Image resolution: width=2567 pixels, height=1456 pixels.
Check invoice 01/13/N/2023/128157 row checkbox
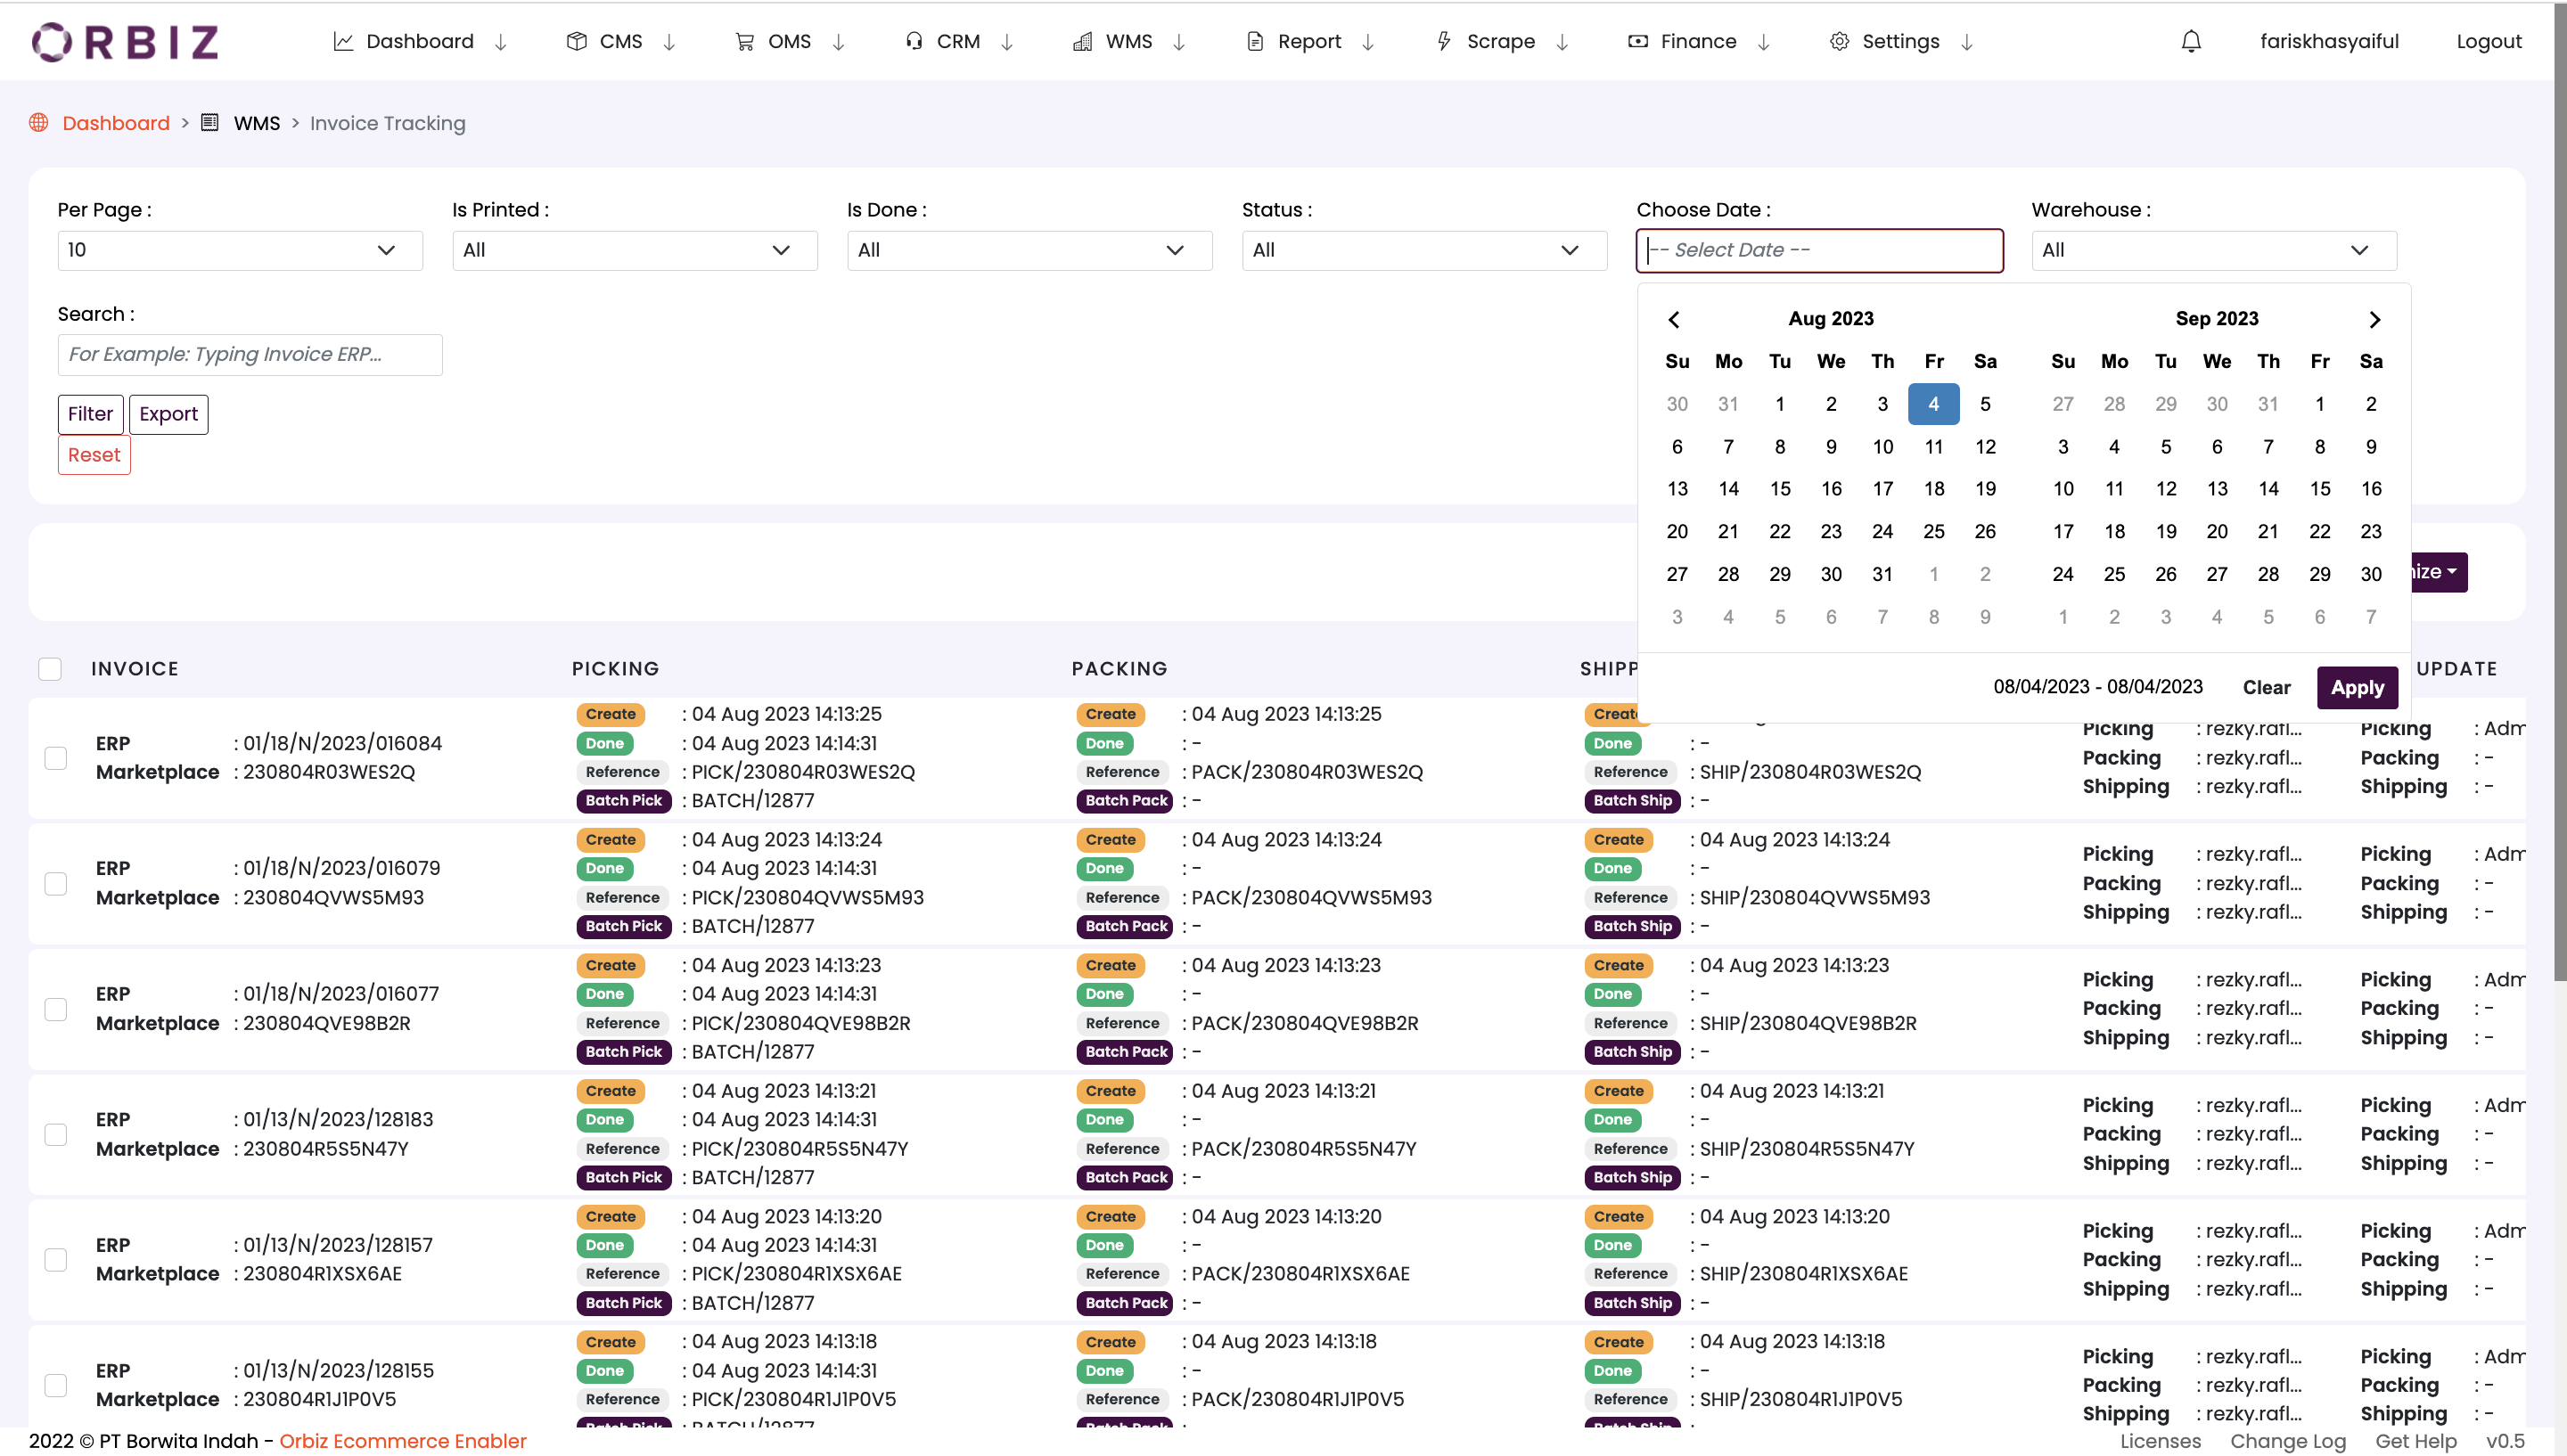click(56, 1260)
